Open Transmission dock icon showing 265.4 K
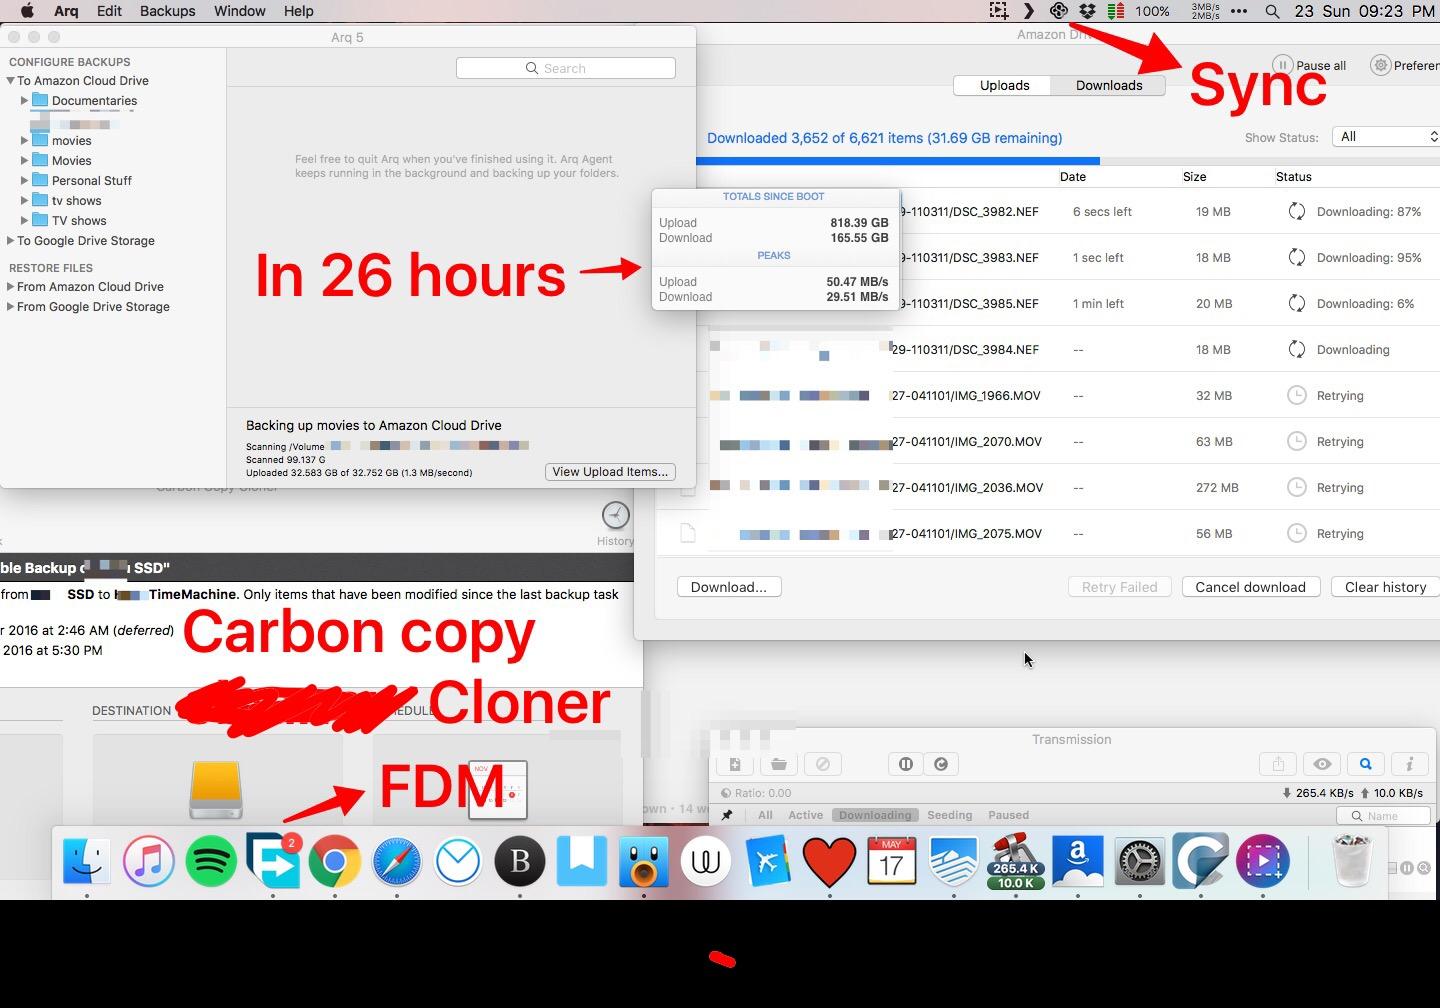 (x=1015, y=861)
